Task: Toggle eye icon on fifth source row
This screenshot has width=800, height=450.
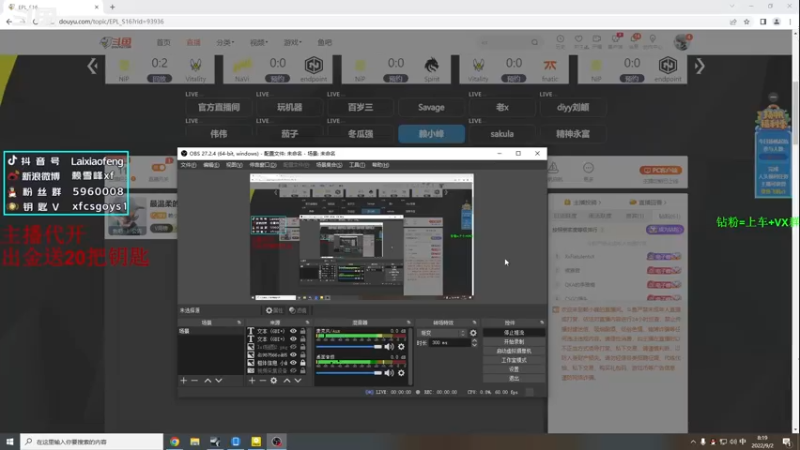Action: [293, 363]
